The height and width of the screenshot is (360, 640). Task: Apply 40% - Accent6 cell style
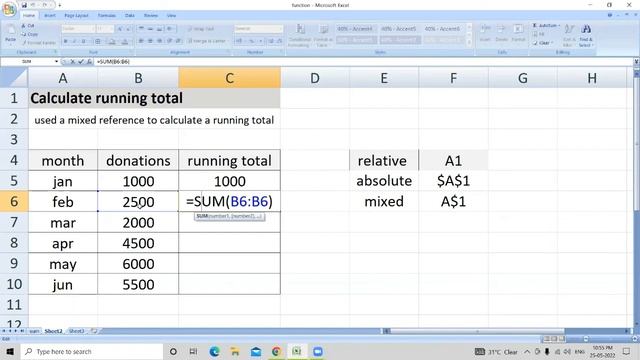(442, 29)
